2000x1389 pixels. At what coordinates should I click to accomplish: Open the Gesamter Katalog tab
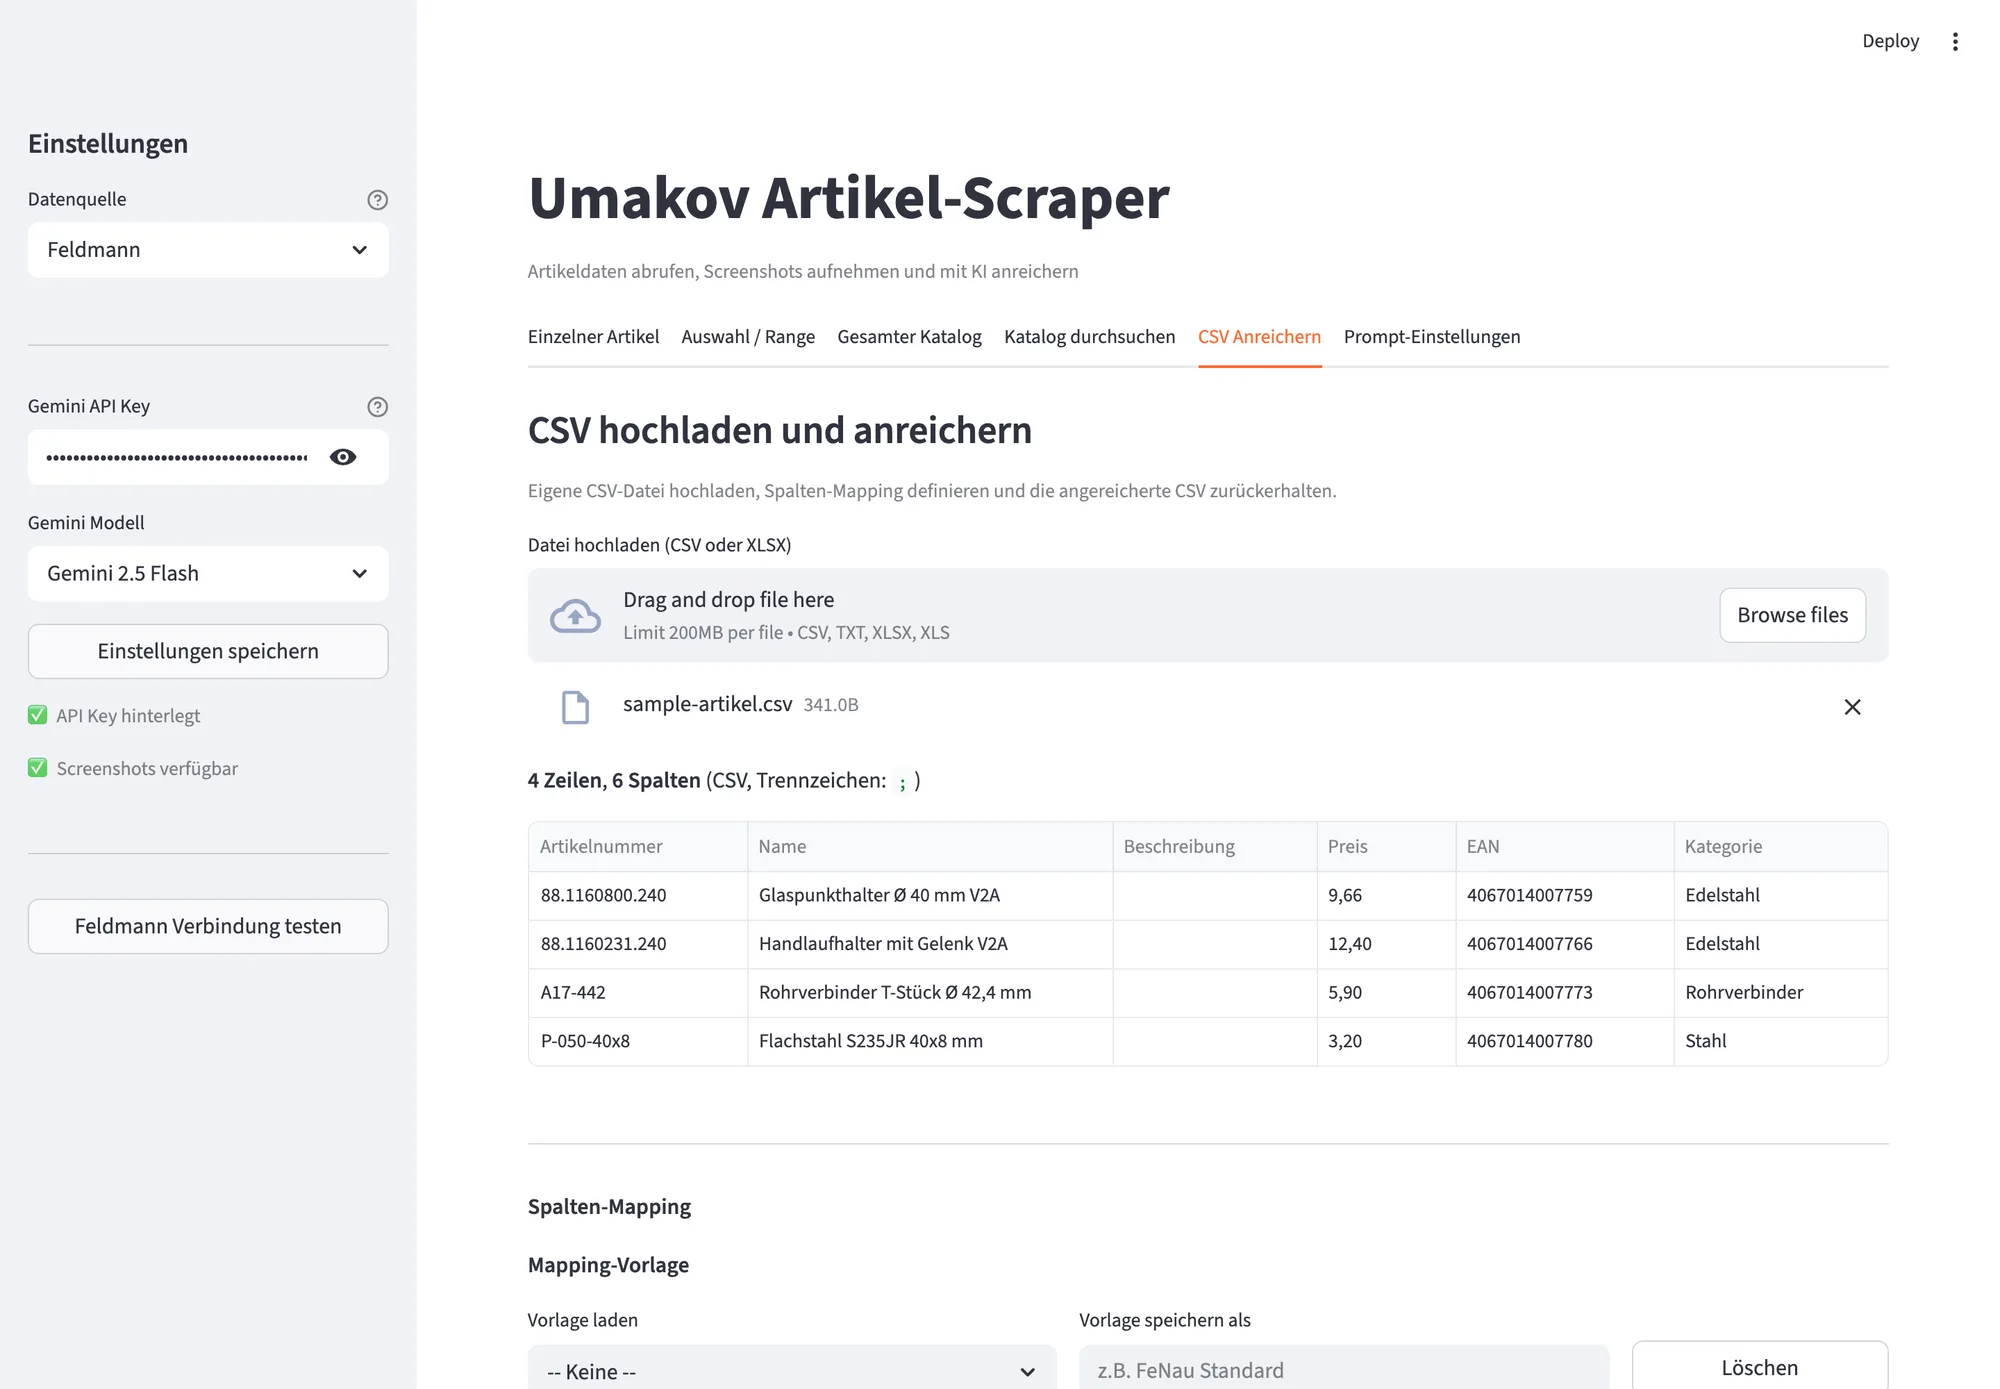[909, 337]
